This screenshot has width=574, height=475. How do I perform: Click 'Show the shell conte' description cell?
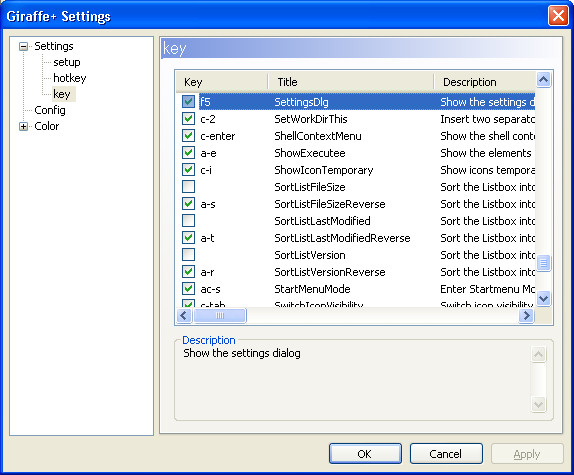click(x=487, y=136)
